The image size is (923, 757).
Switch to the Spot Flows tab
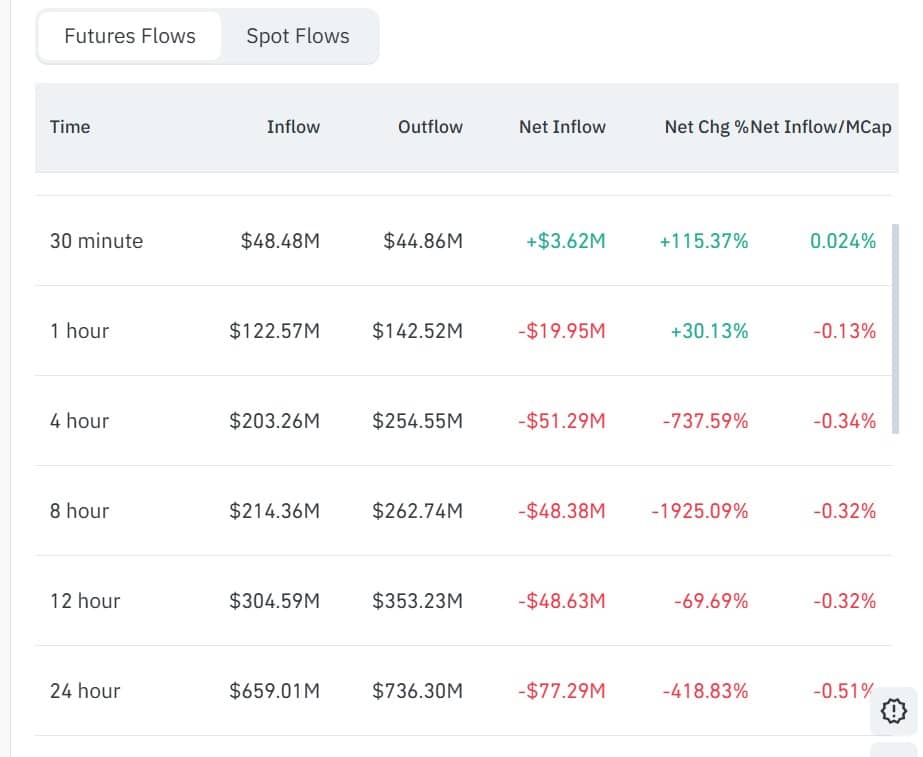[297, 36]
